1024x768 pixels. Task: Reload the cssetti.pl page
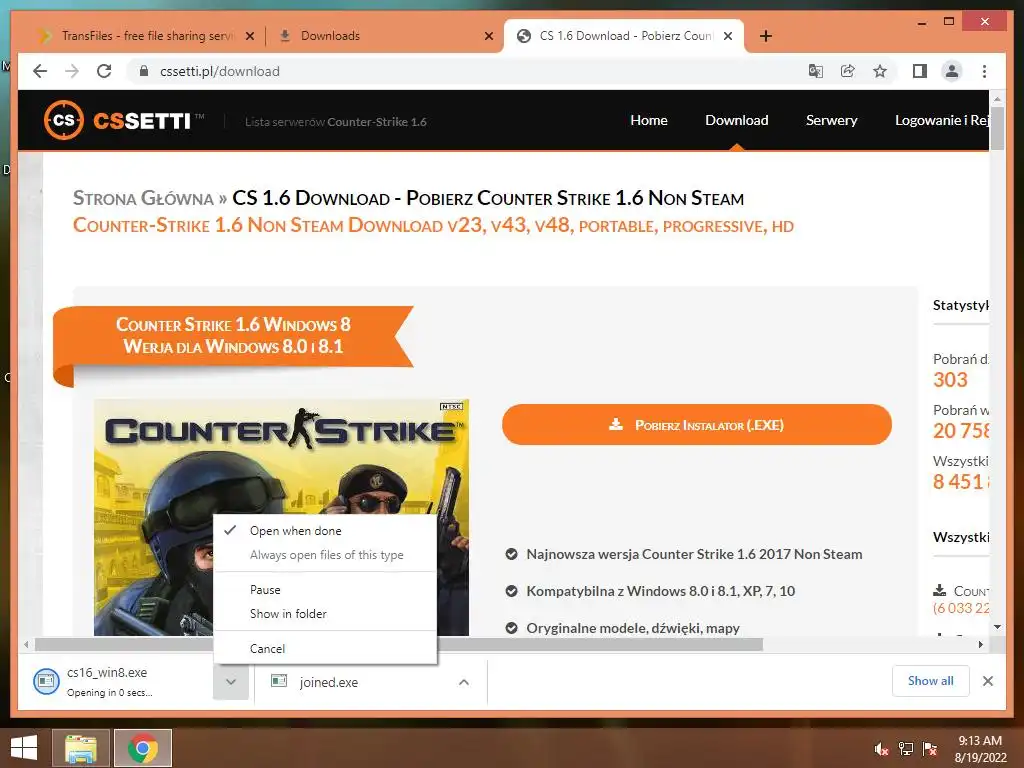click(104, 71)
